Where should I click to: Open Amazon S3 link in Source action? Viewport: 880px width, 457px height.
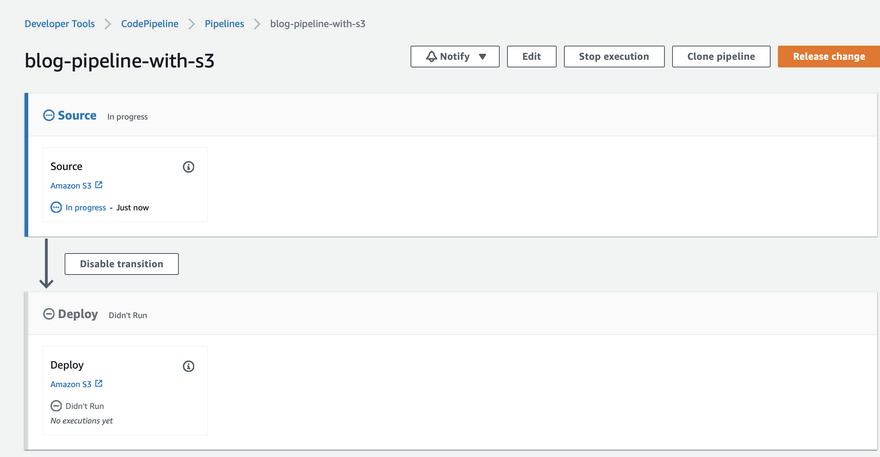tap(71, 186)
